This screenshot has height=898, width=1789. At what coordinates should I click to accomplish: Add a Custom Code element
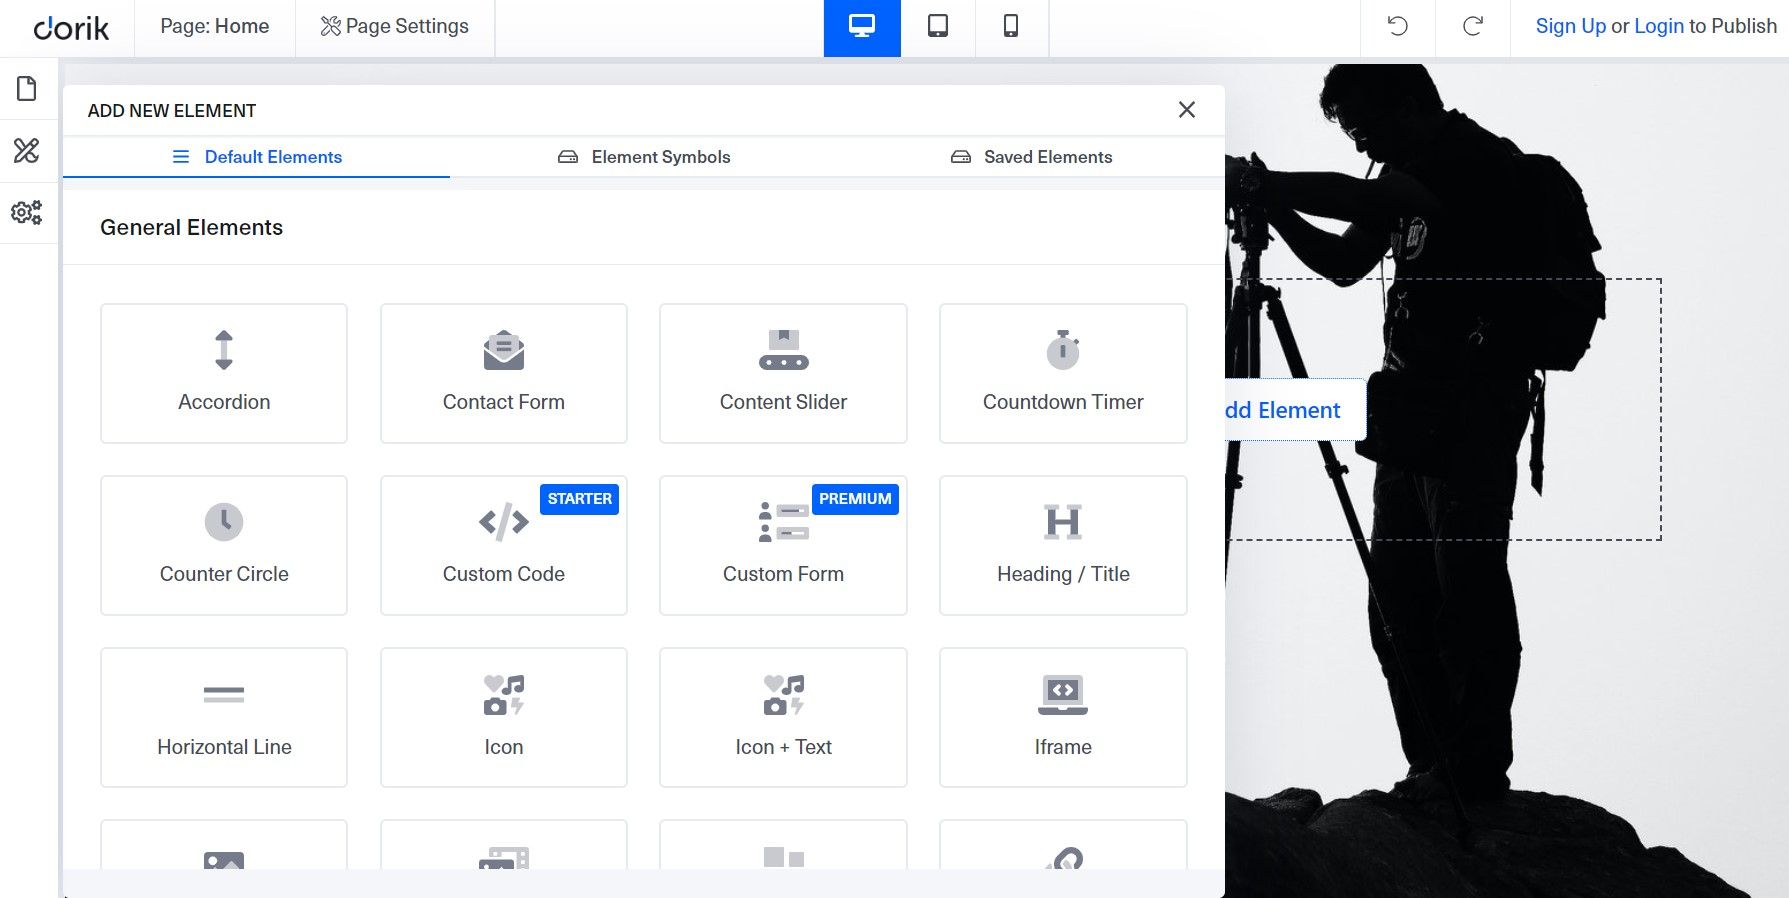(504, 545)
